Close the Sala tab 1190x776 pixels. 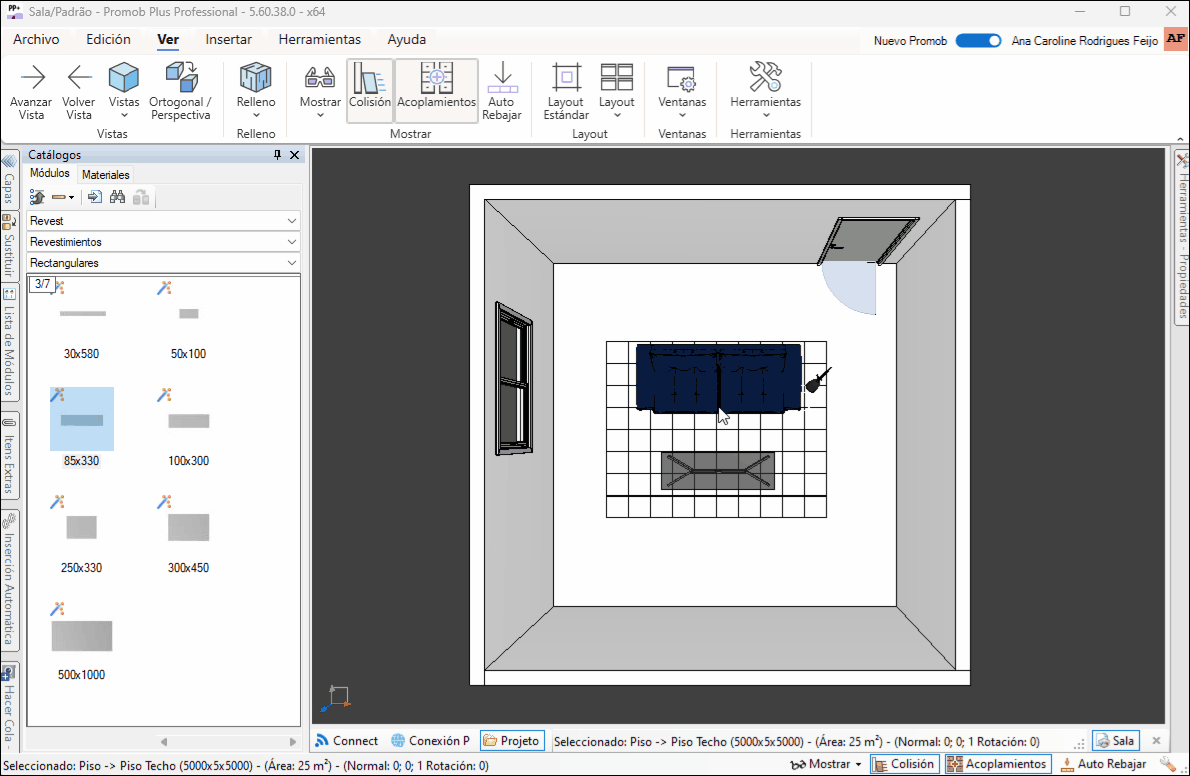click(1157, 741)
